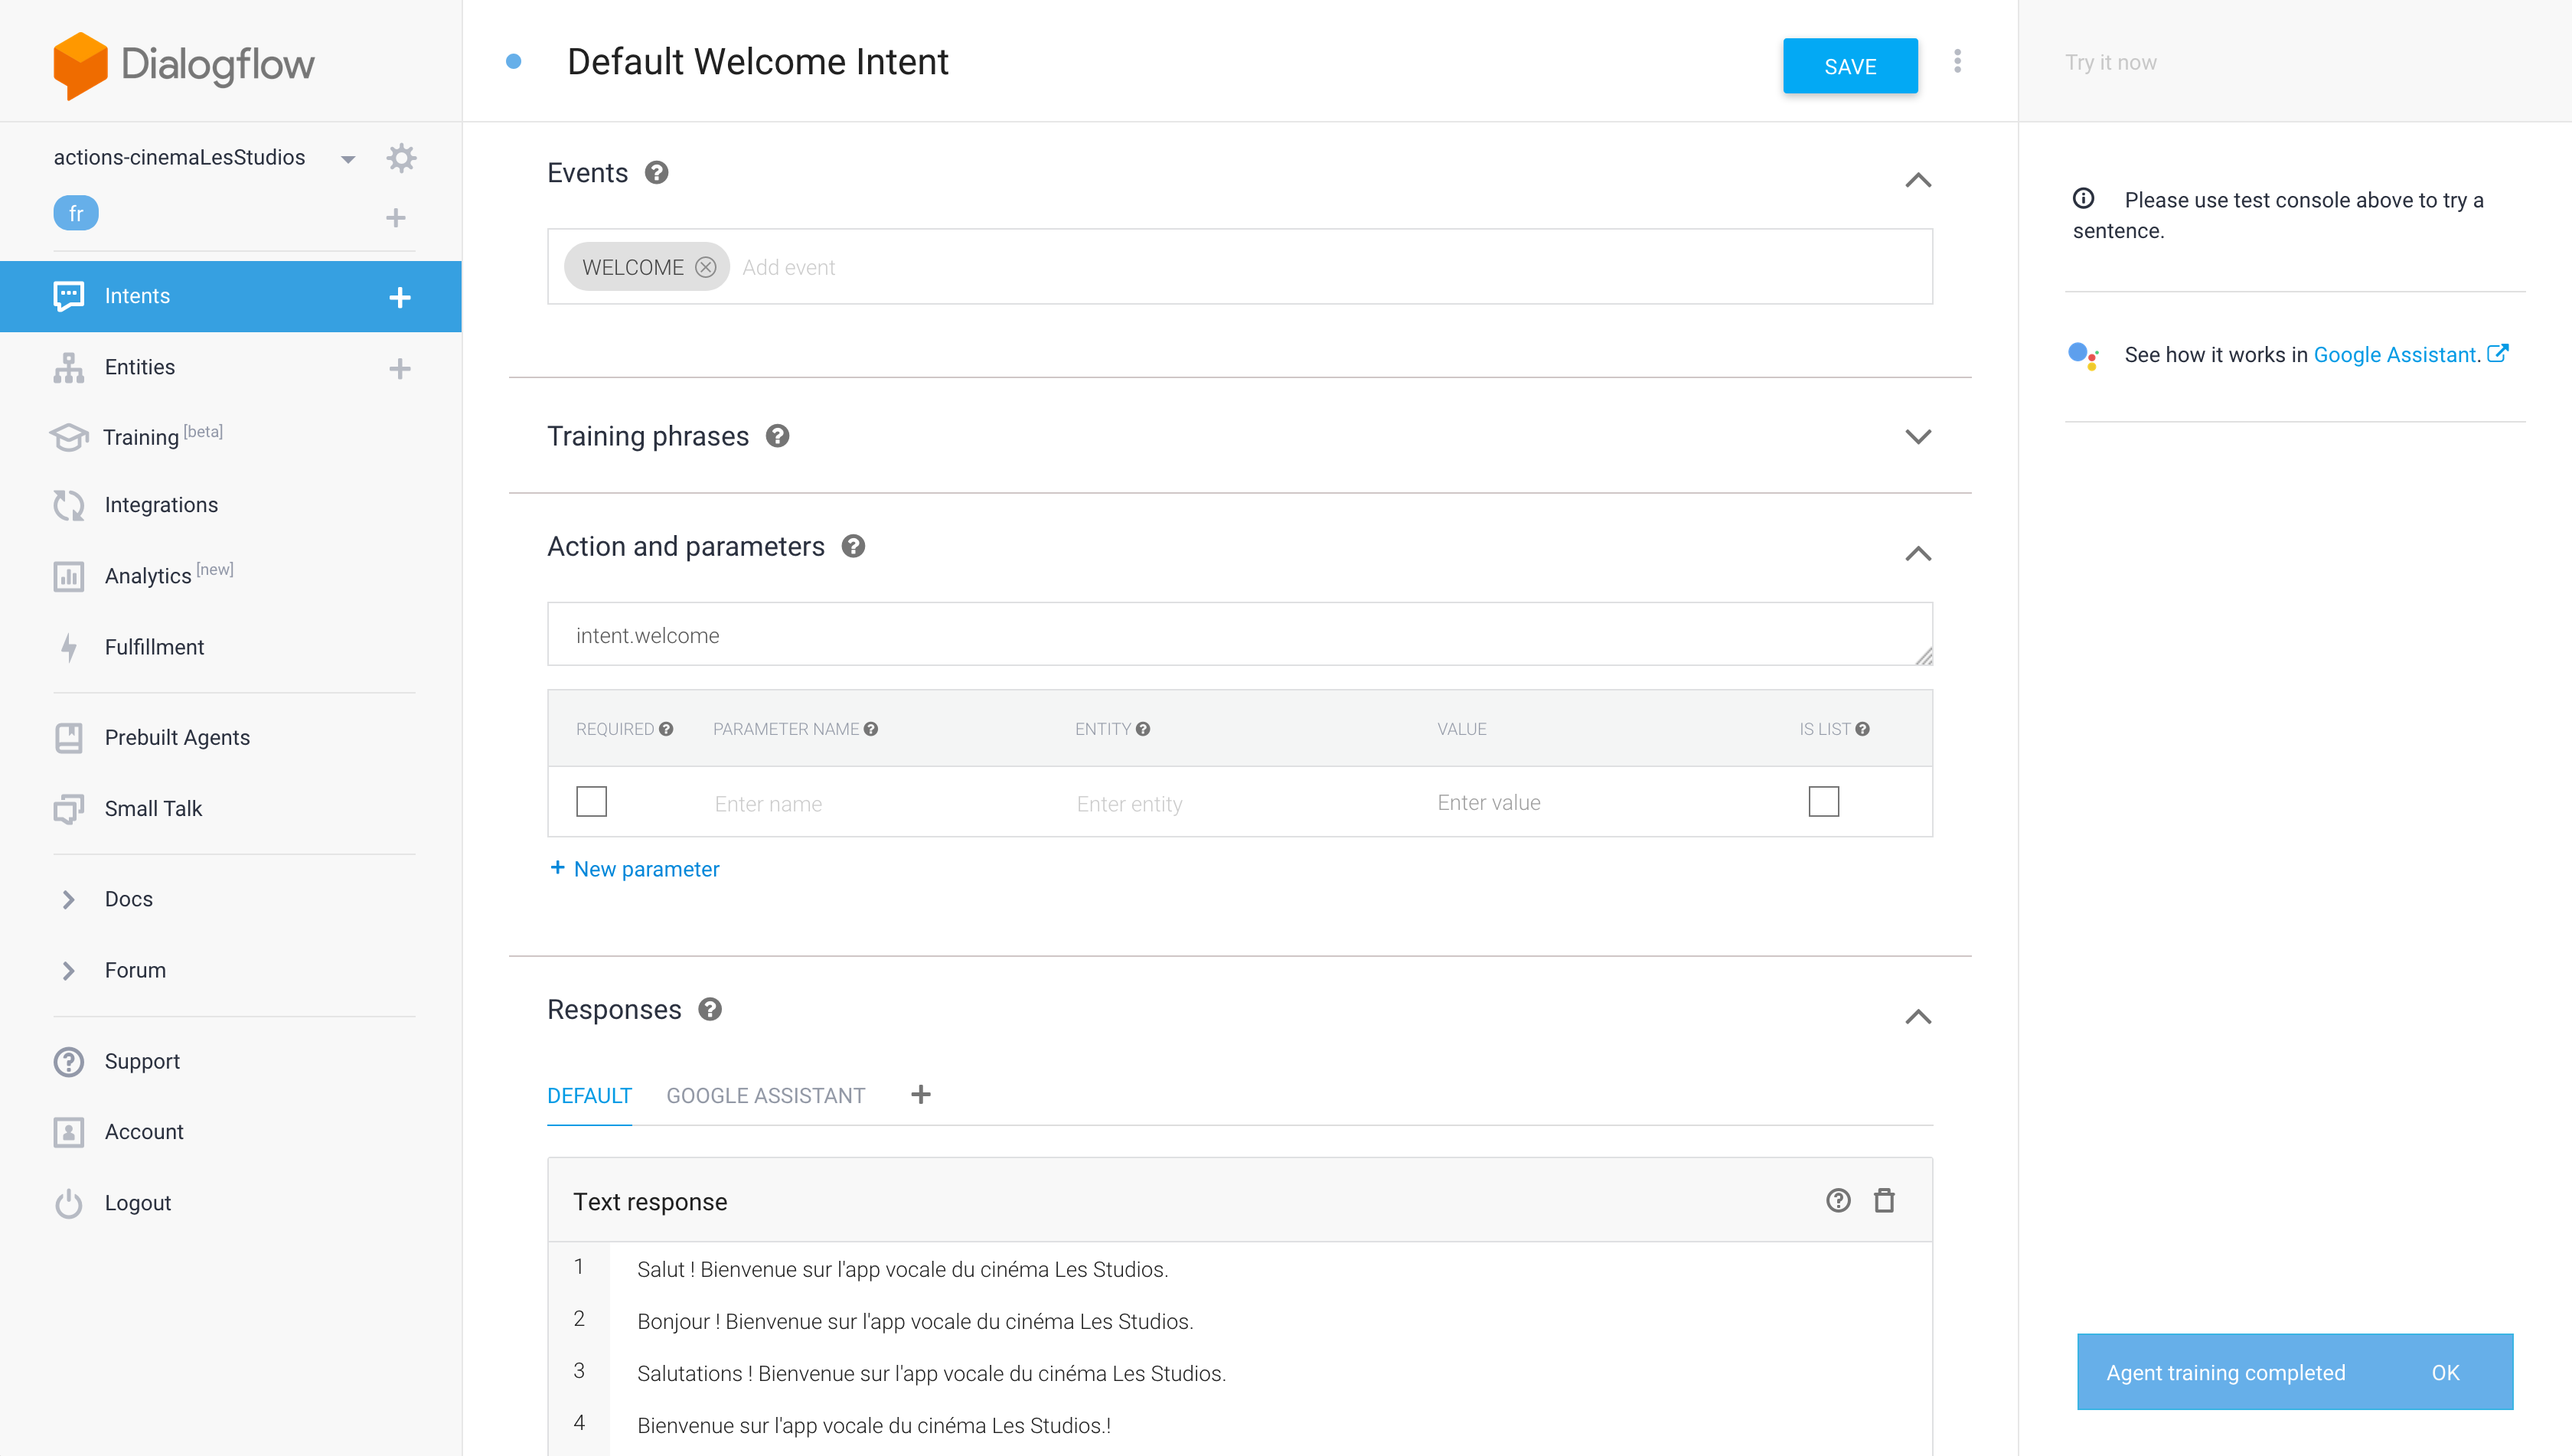Select the fr language badge
Viewport: 2572px width, 1456px height.
76,213
